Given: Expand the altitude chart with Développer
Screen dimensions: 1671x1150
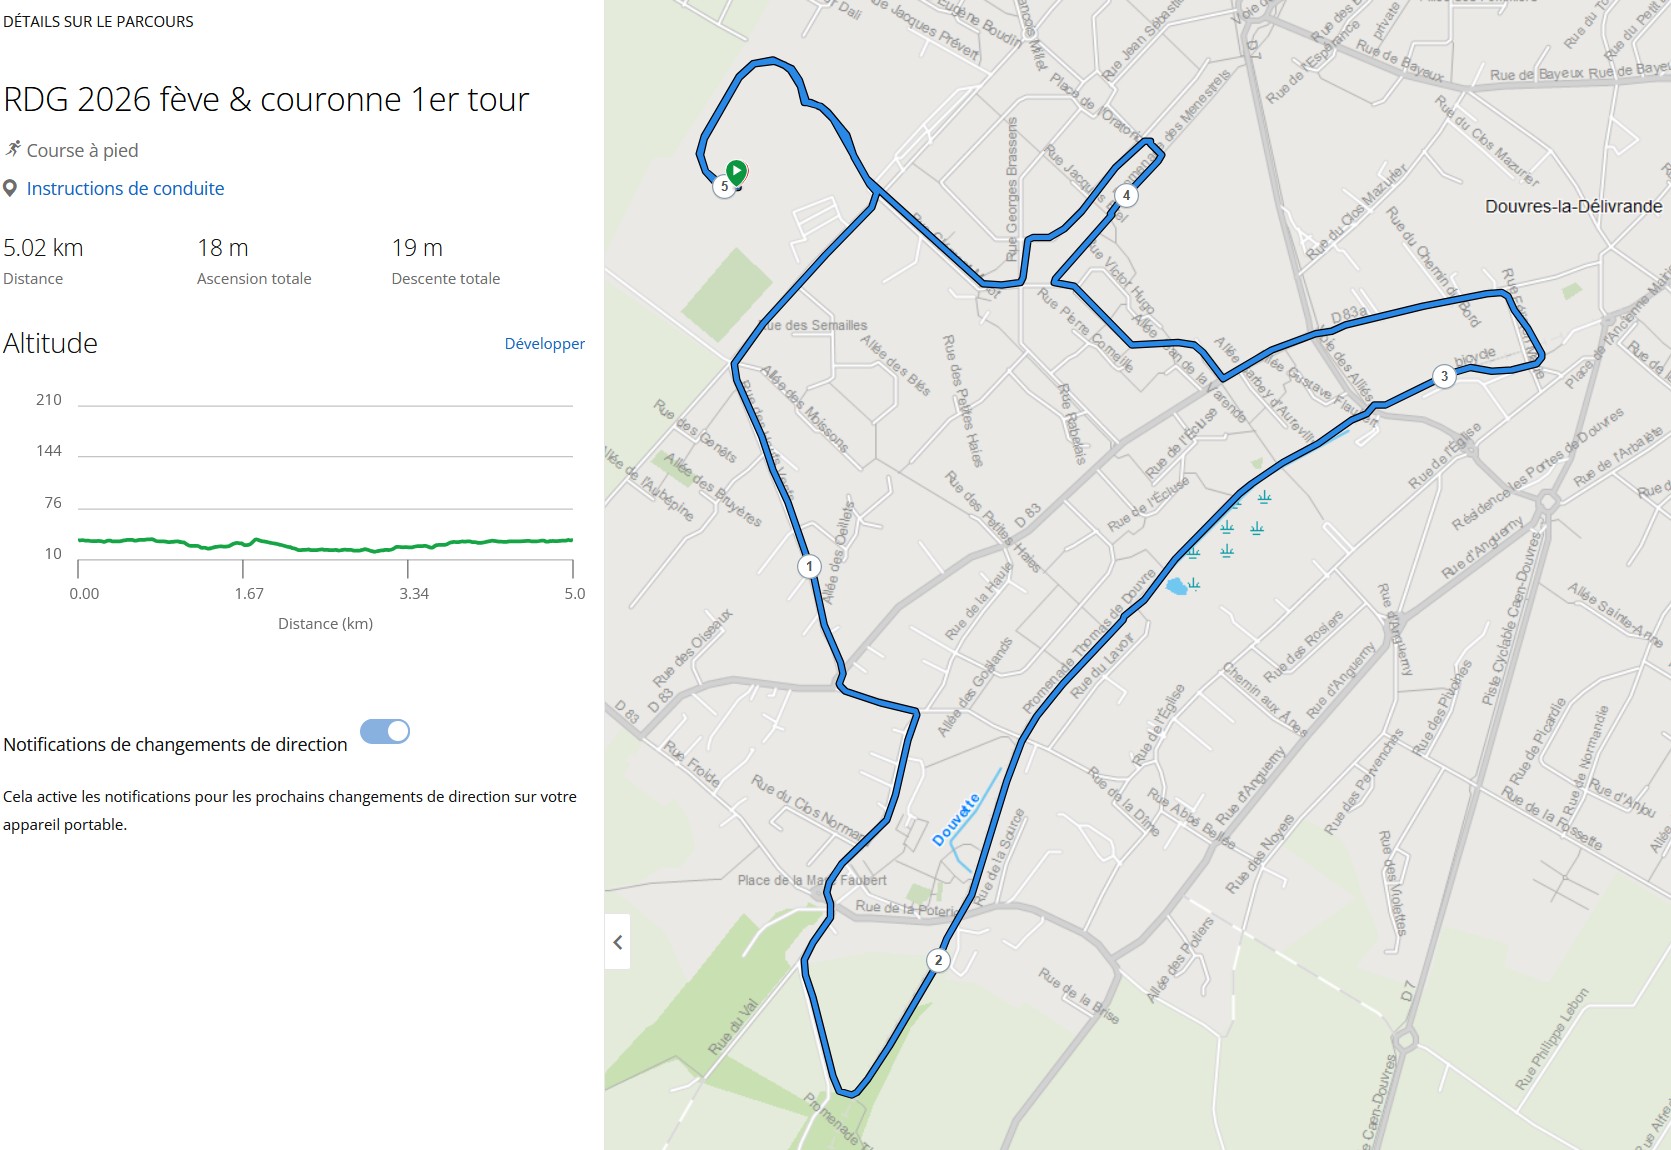Looking at the screenshot, I should click(544, 344).
